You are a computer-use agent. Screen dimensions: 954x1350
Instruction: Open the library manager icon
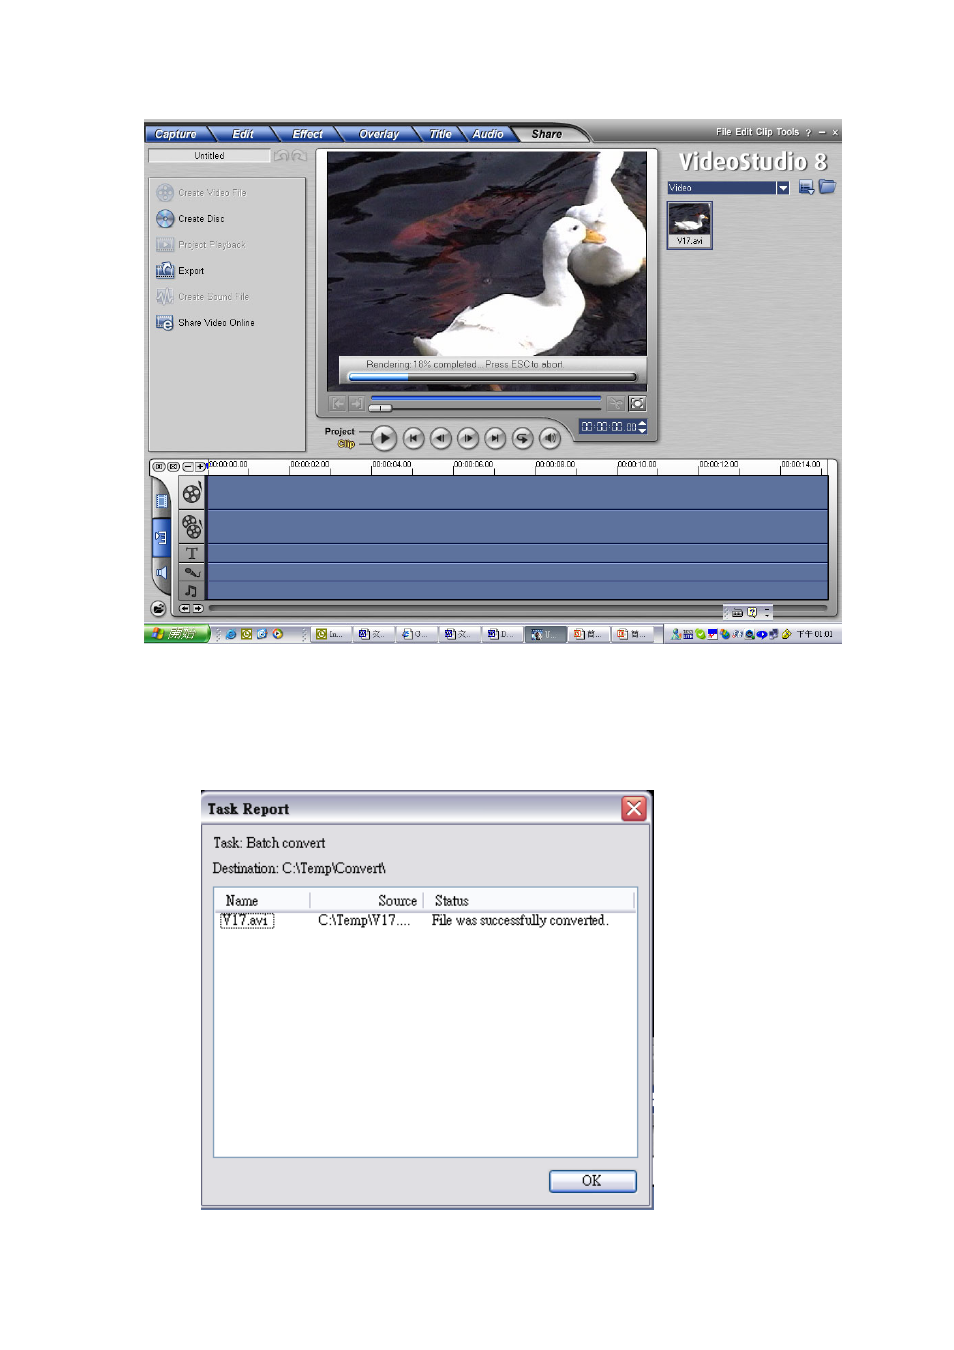806,187
